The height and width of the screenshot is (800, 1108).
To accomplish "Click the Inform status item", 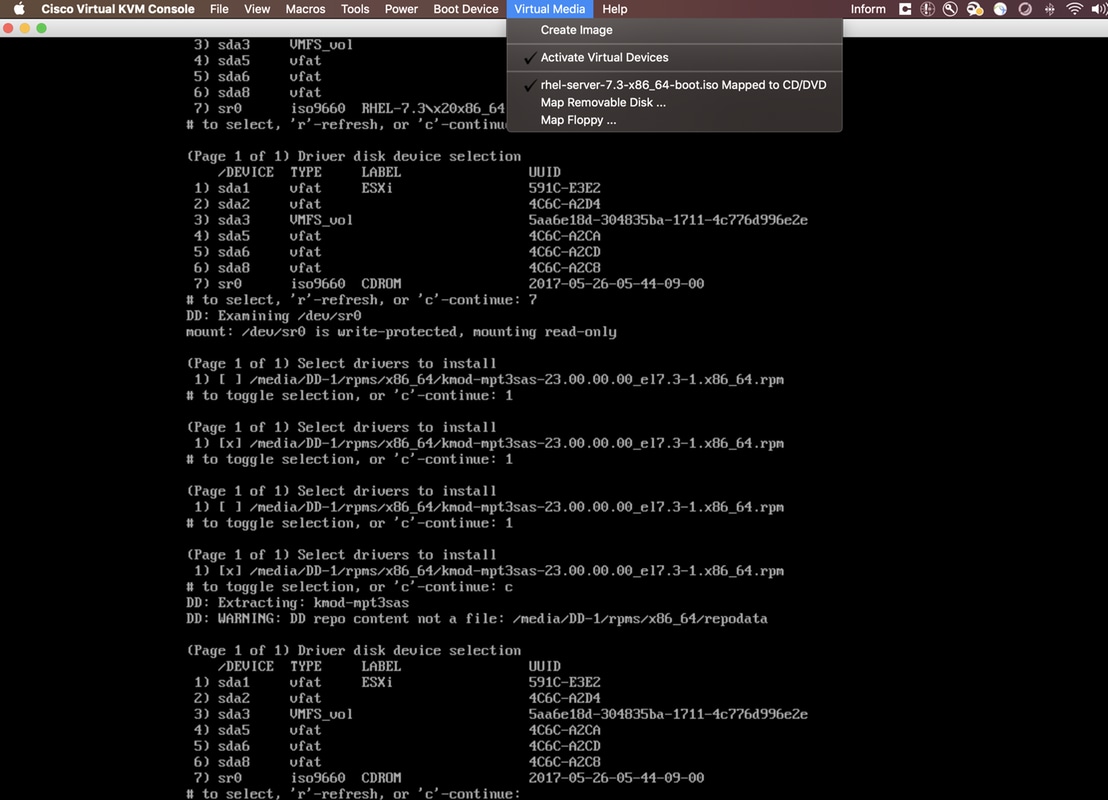I will coord(868,9).
